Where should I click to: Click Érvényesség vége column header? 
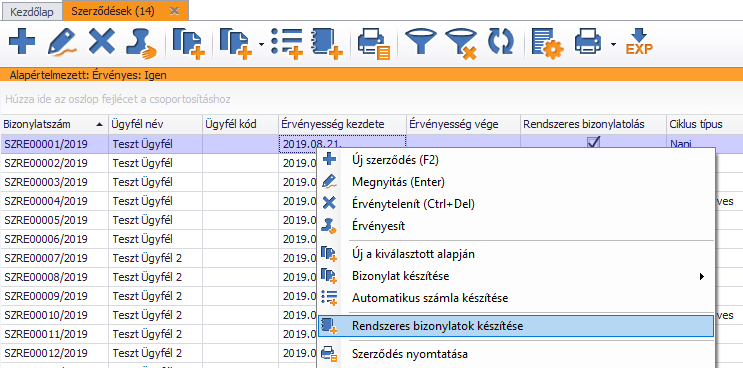[463, 125]
